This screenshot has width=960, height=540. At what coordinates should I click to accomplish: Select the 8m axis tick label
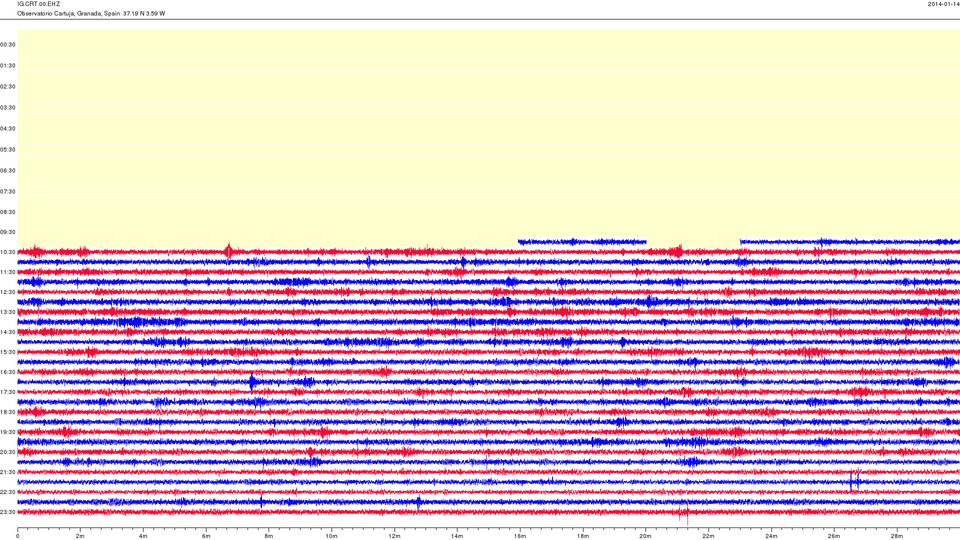click(x=269, y=536)
